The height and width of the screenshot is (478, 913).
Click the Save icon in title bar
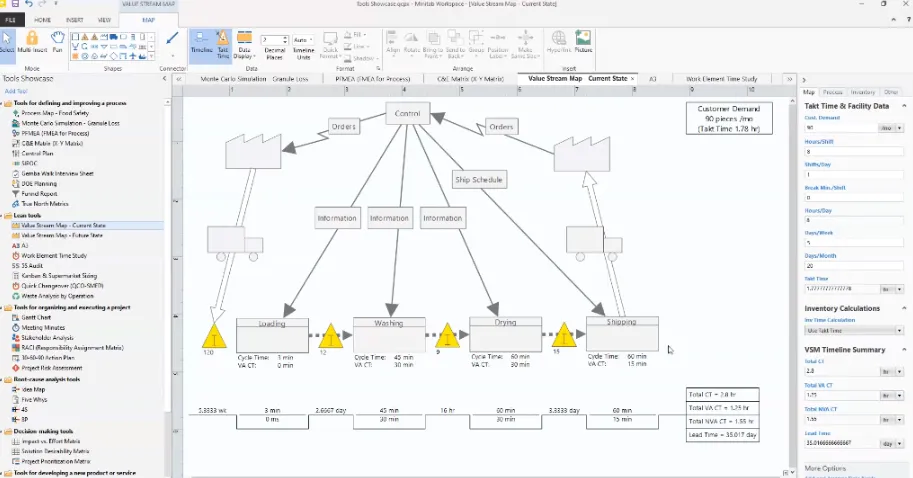[15, 4]
